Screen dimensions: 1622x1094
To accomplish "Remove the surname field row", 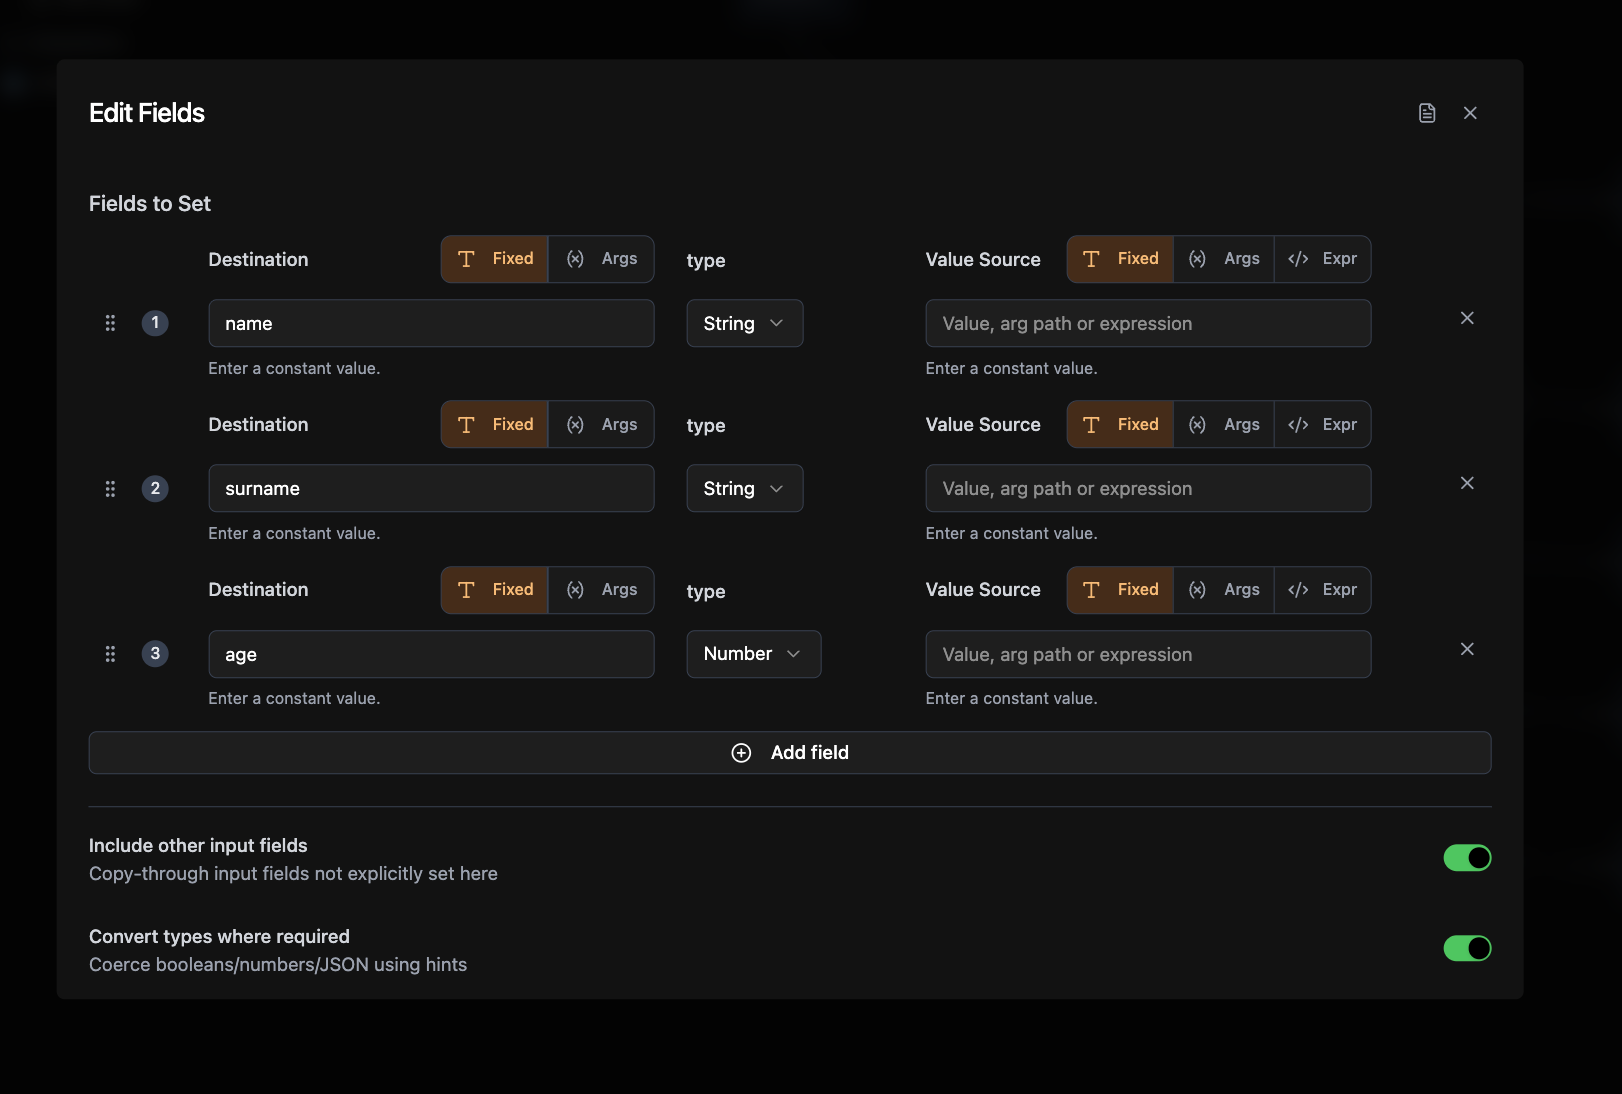I will point(1467,483).
